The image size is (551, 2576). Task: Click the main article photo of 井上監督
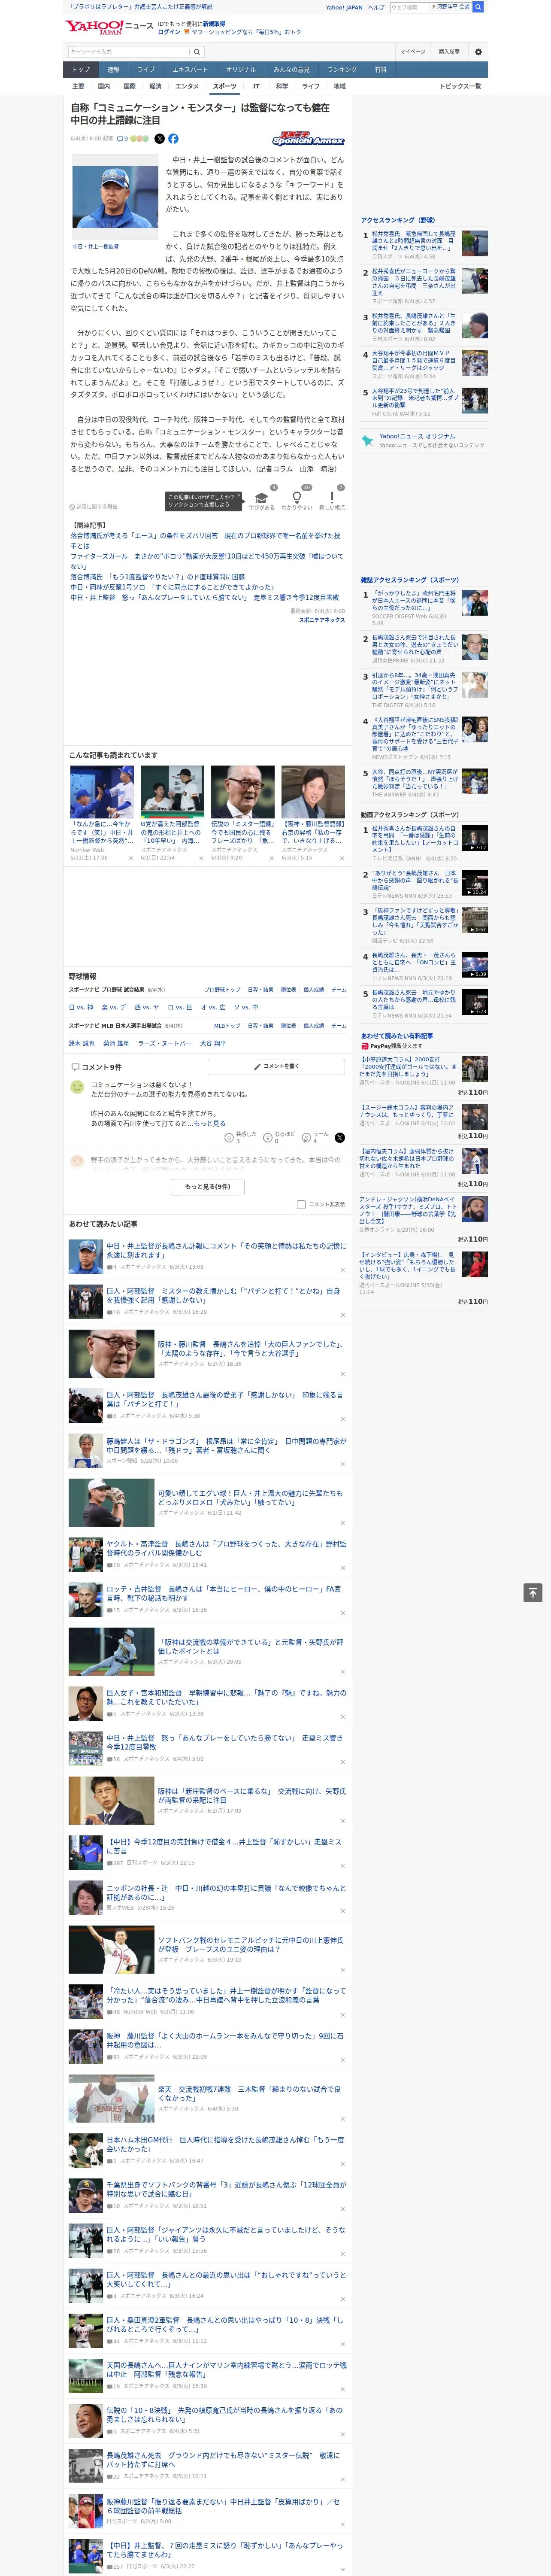click(x=115, y=197)
